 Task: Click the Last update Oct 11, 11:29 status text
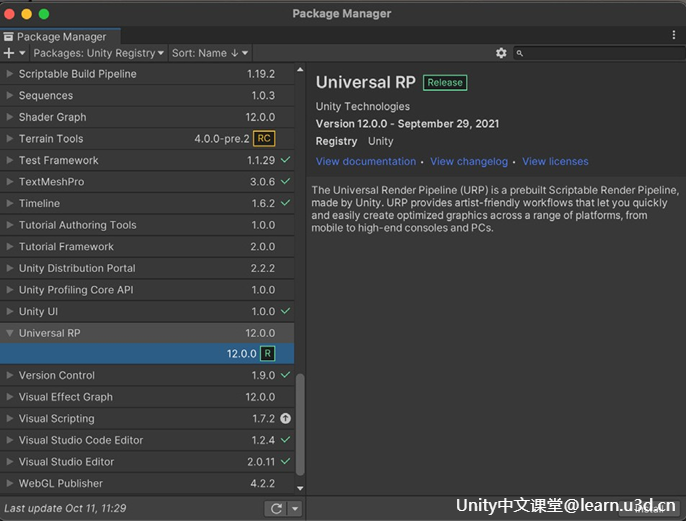(65, 508)
